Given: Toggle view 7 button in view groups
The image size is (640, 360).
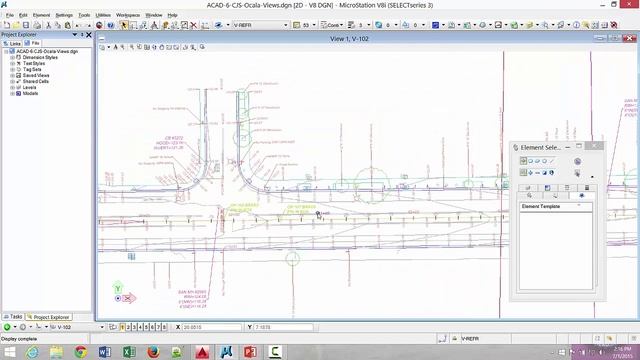Looking at the screenshot, I should (x=158, y=327).
